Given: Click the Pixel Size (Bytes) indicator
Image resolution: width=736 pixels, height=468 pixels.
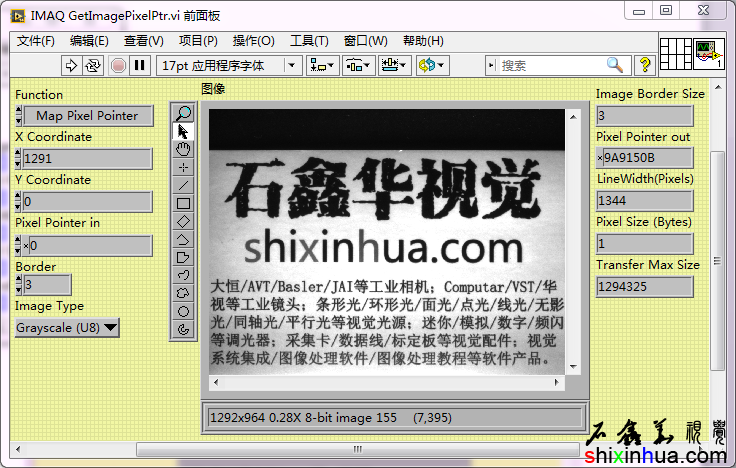Looking at the screenshot, I should 644,244.
